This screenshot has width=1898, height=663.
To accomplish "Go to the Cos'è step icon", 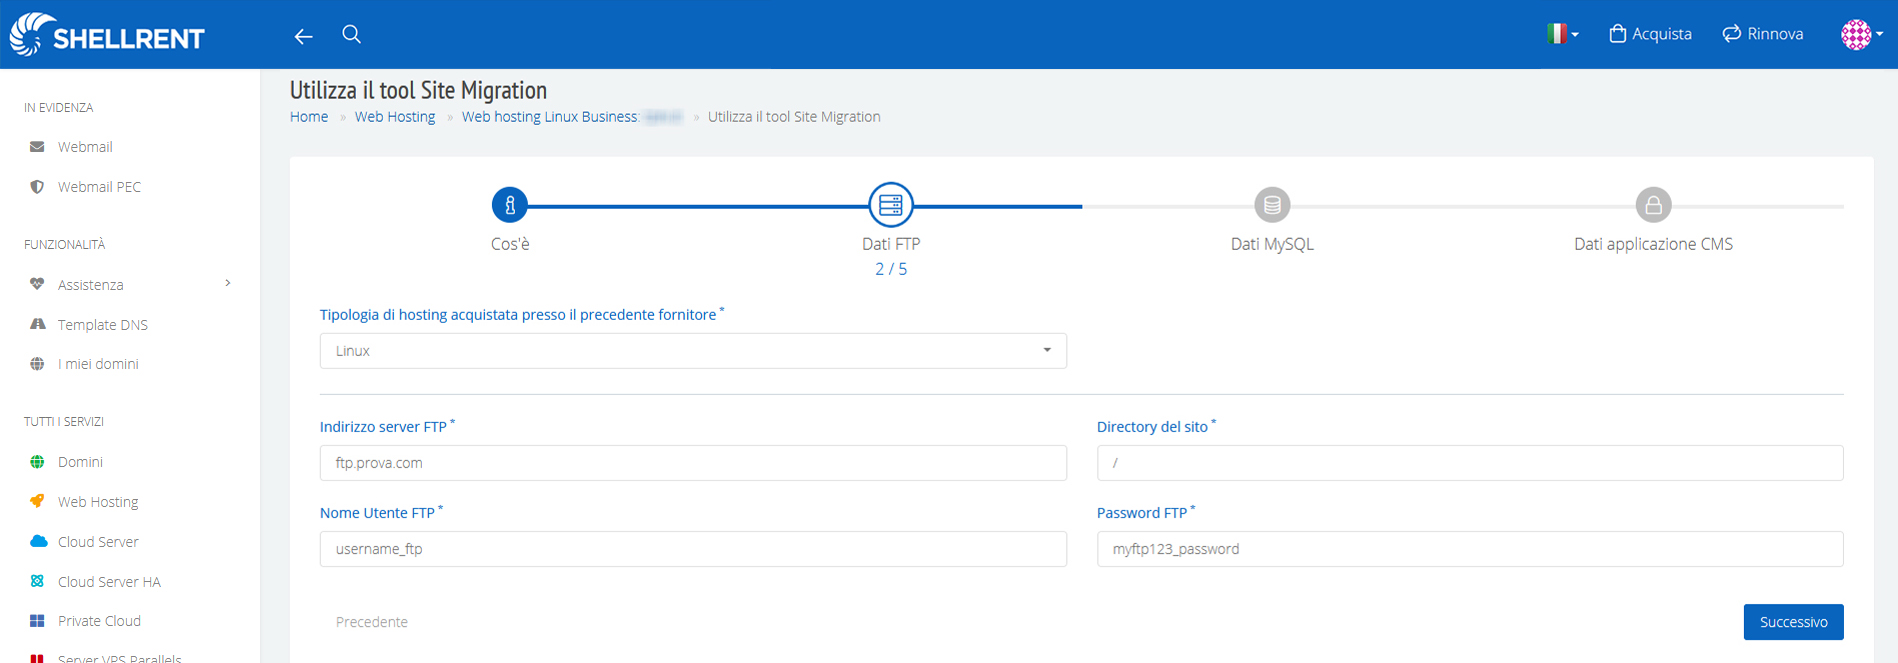I will tap(510, 205).
